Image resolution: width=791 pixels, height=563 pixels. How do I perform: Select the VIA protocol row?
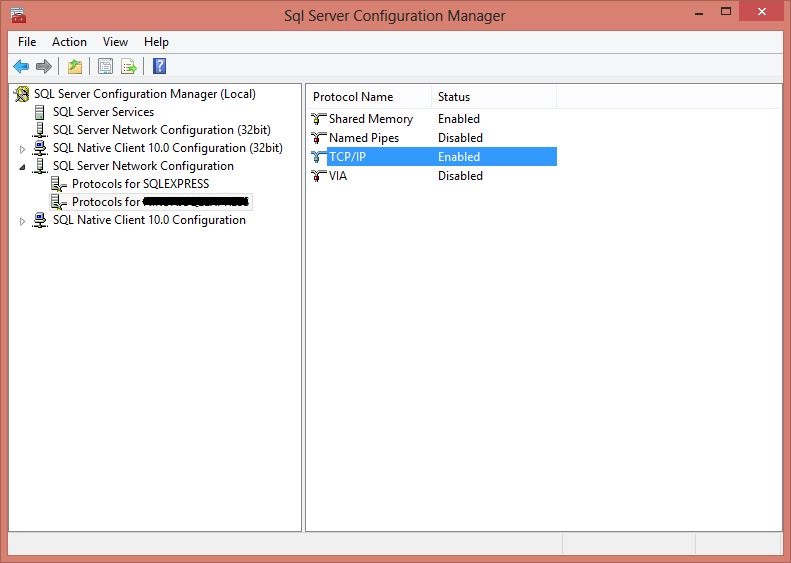point(434,176)
